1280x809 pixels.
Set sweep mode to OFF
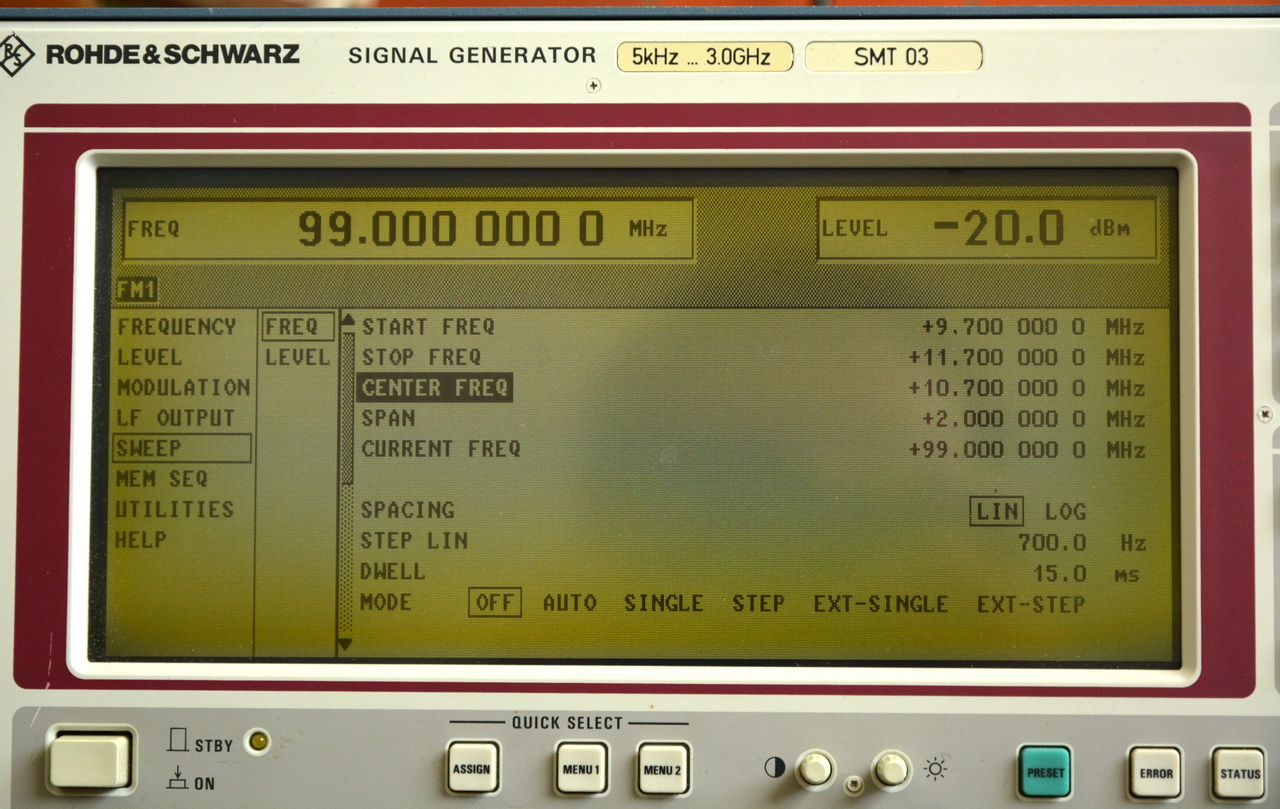495,603
